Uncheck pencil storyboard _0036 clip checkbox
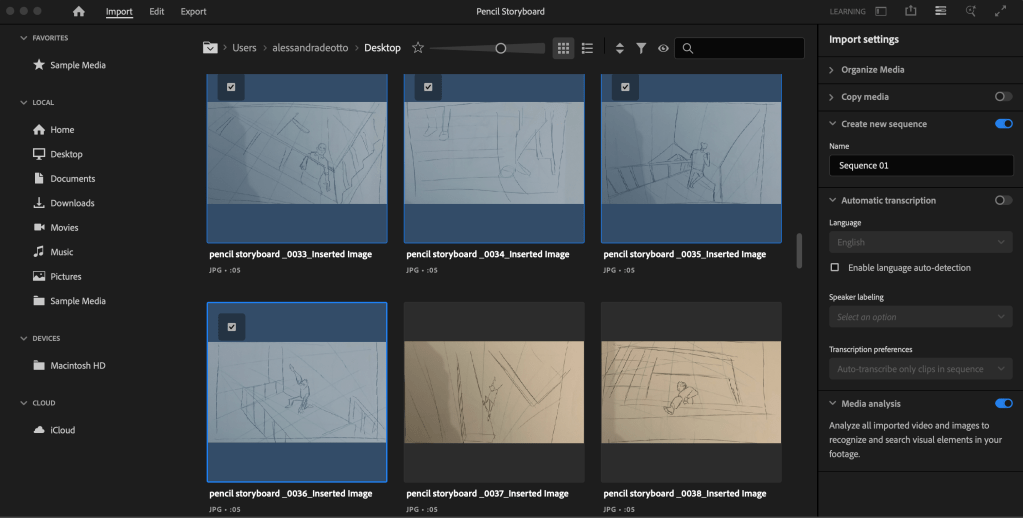1023x518 pixels. (232, 327)
